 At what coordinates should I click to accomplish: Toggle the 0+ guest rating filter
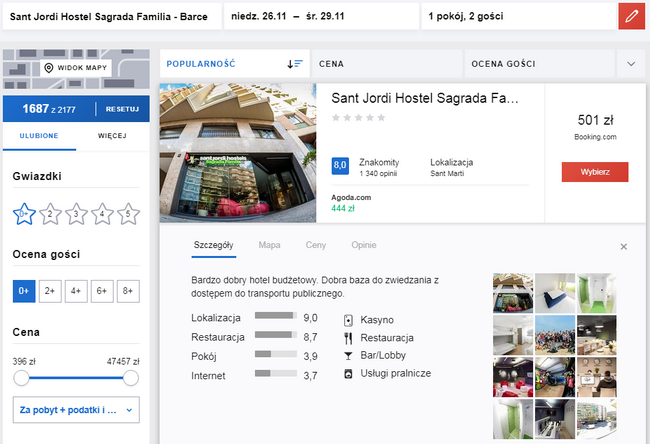point(24,291)
